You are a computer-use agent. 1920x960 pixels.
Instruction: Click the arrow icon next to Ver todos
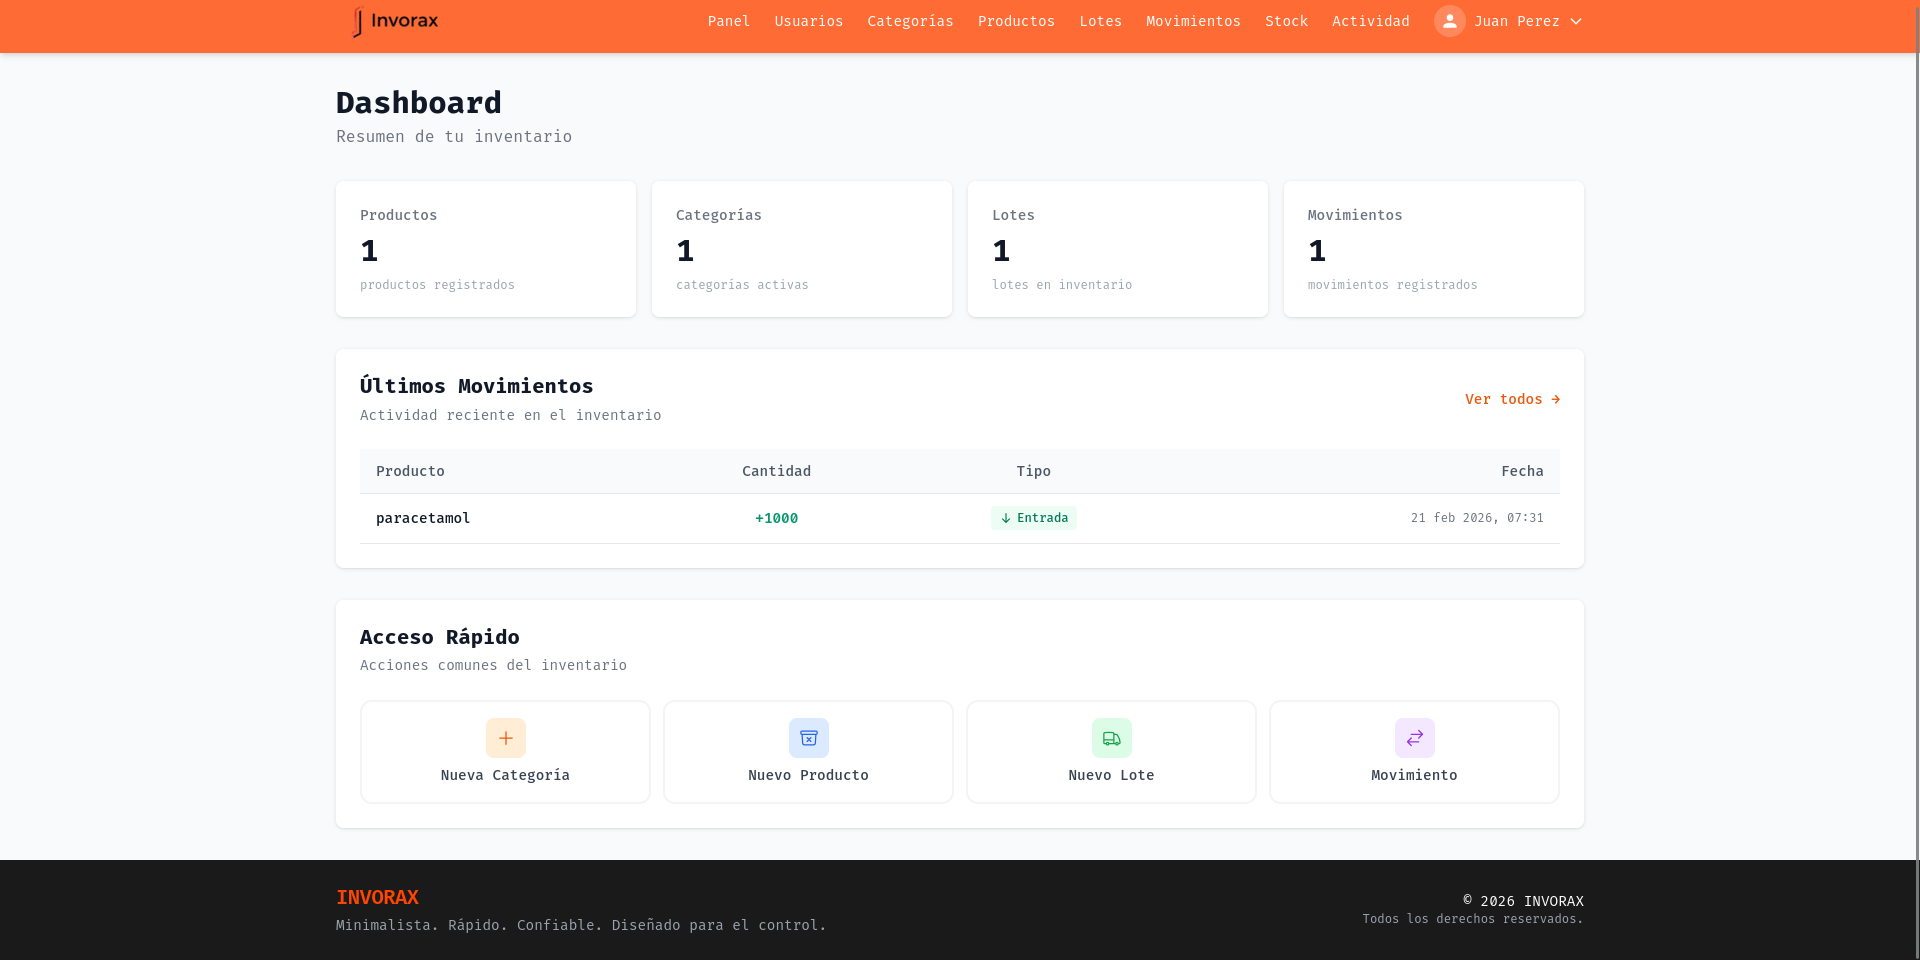(1554, 399)
